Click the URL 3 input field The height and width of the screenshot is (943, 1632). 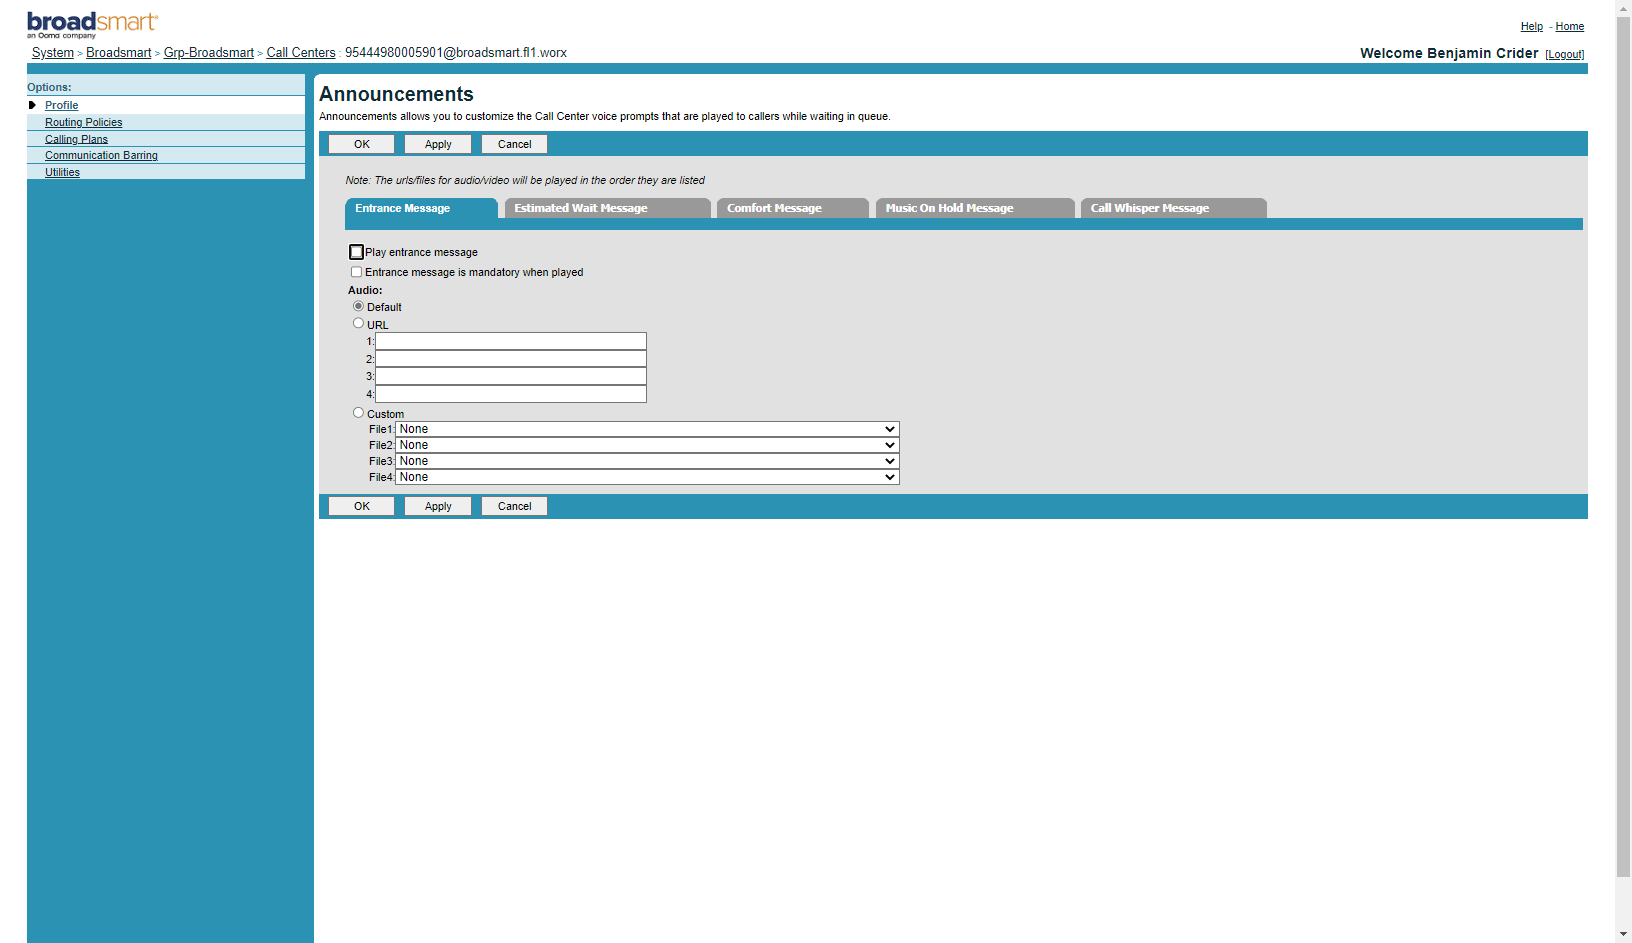point(511,376)
